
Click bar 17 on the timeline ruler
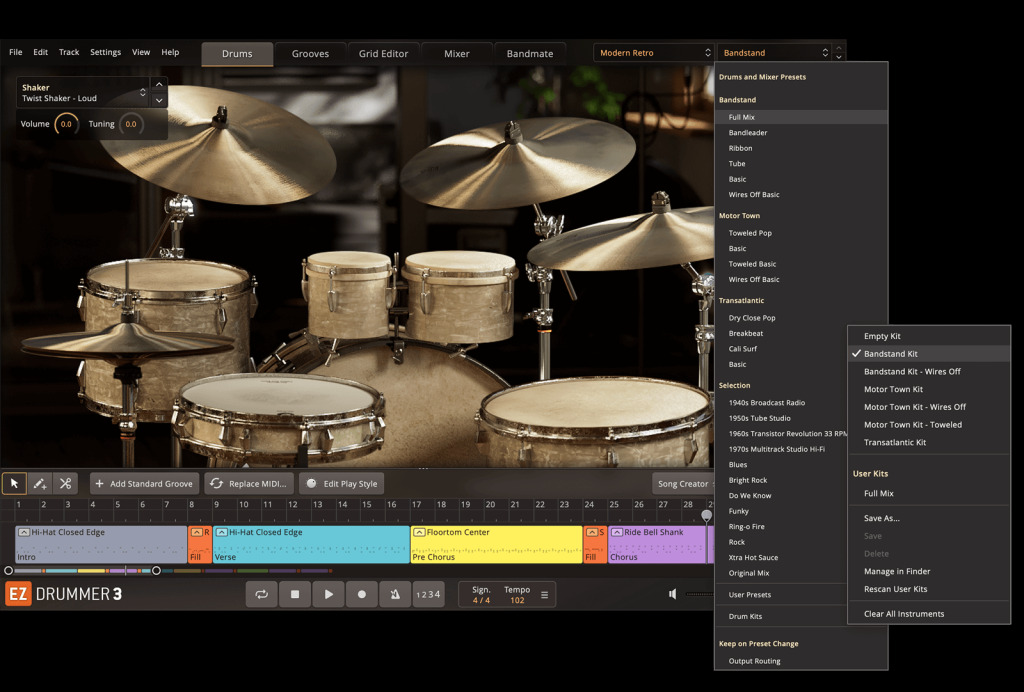pyautogui.click(x=416, y=505)
